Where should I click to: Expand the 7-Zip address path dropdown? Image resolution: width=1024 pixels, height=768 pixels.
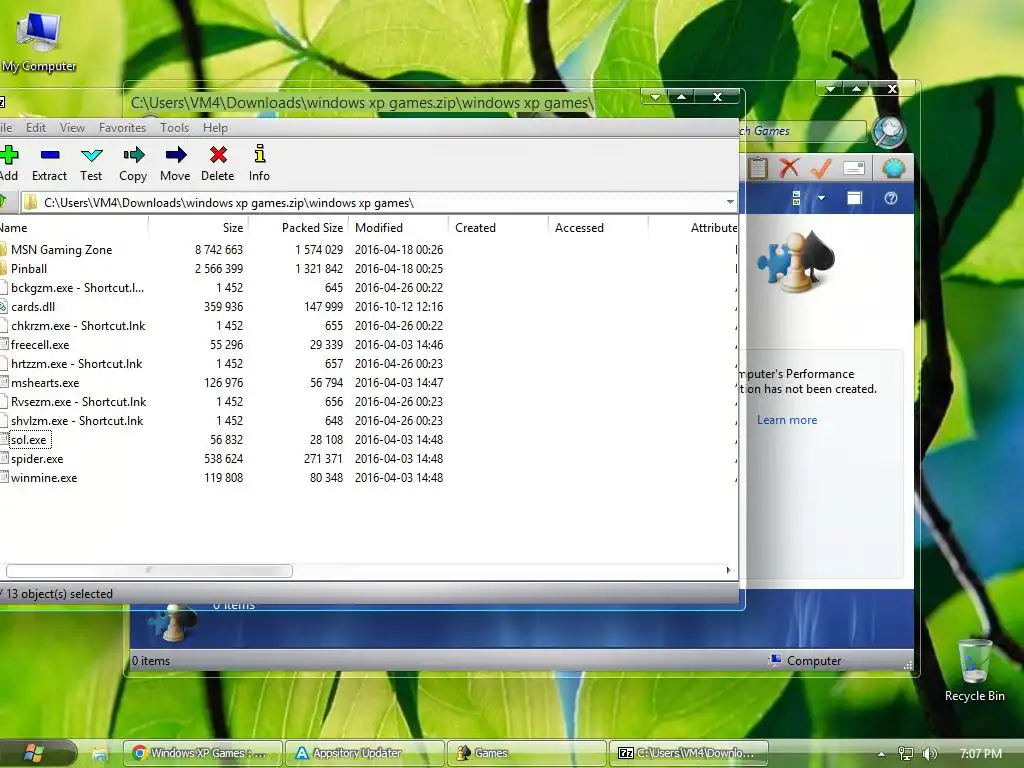730,202
